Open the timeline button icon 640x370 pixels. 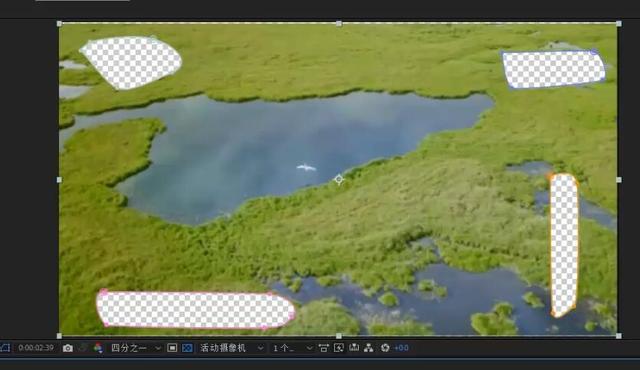(354, 348)
